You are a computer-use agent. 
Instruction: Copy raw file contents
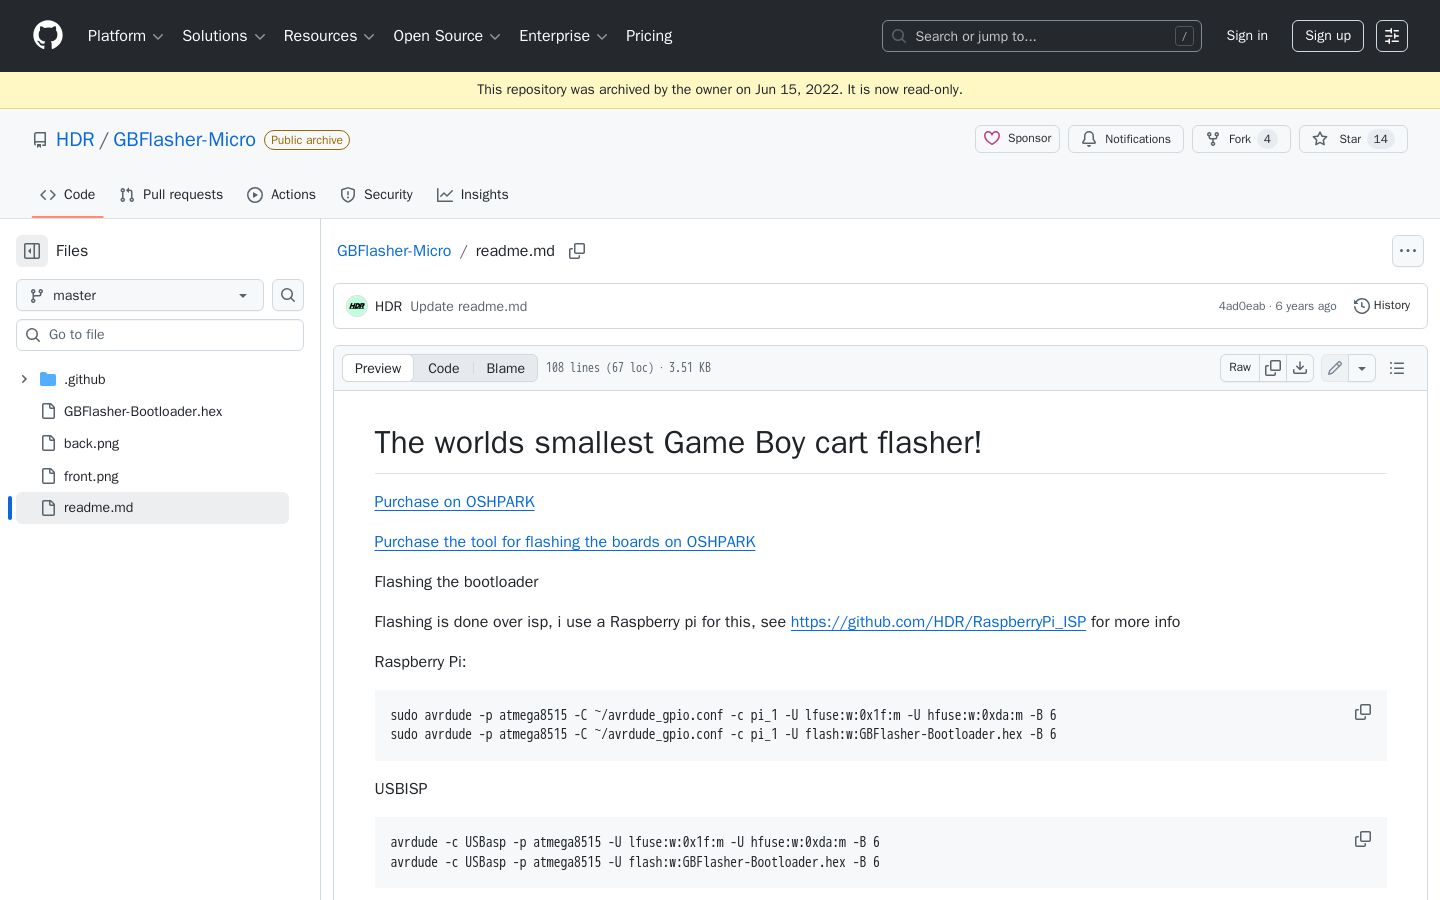click(x=1273, y=368)
